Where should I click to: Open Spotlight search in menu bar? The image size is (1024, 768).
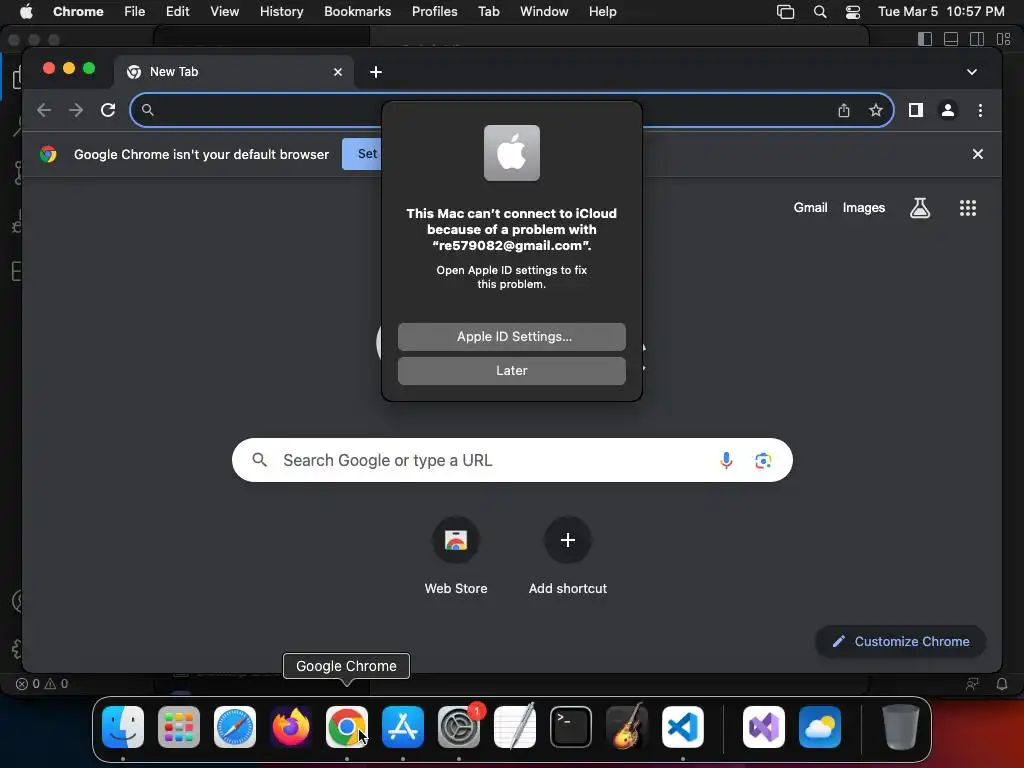[x=820, y=12]
